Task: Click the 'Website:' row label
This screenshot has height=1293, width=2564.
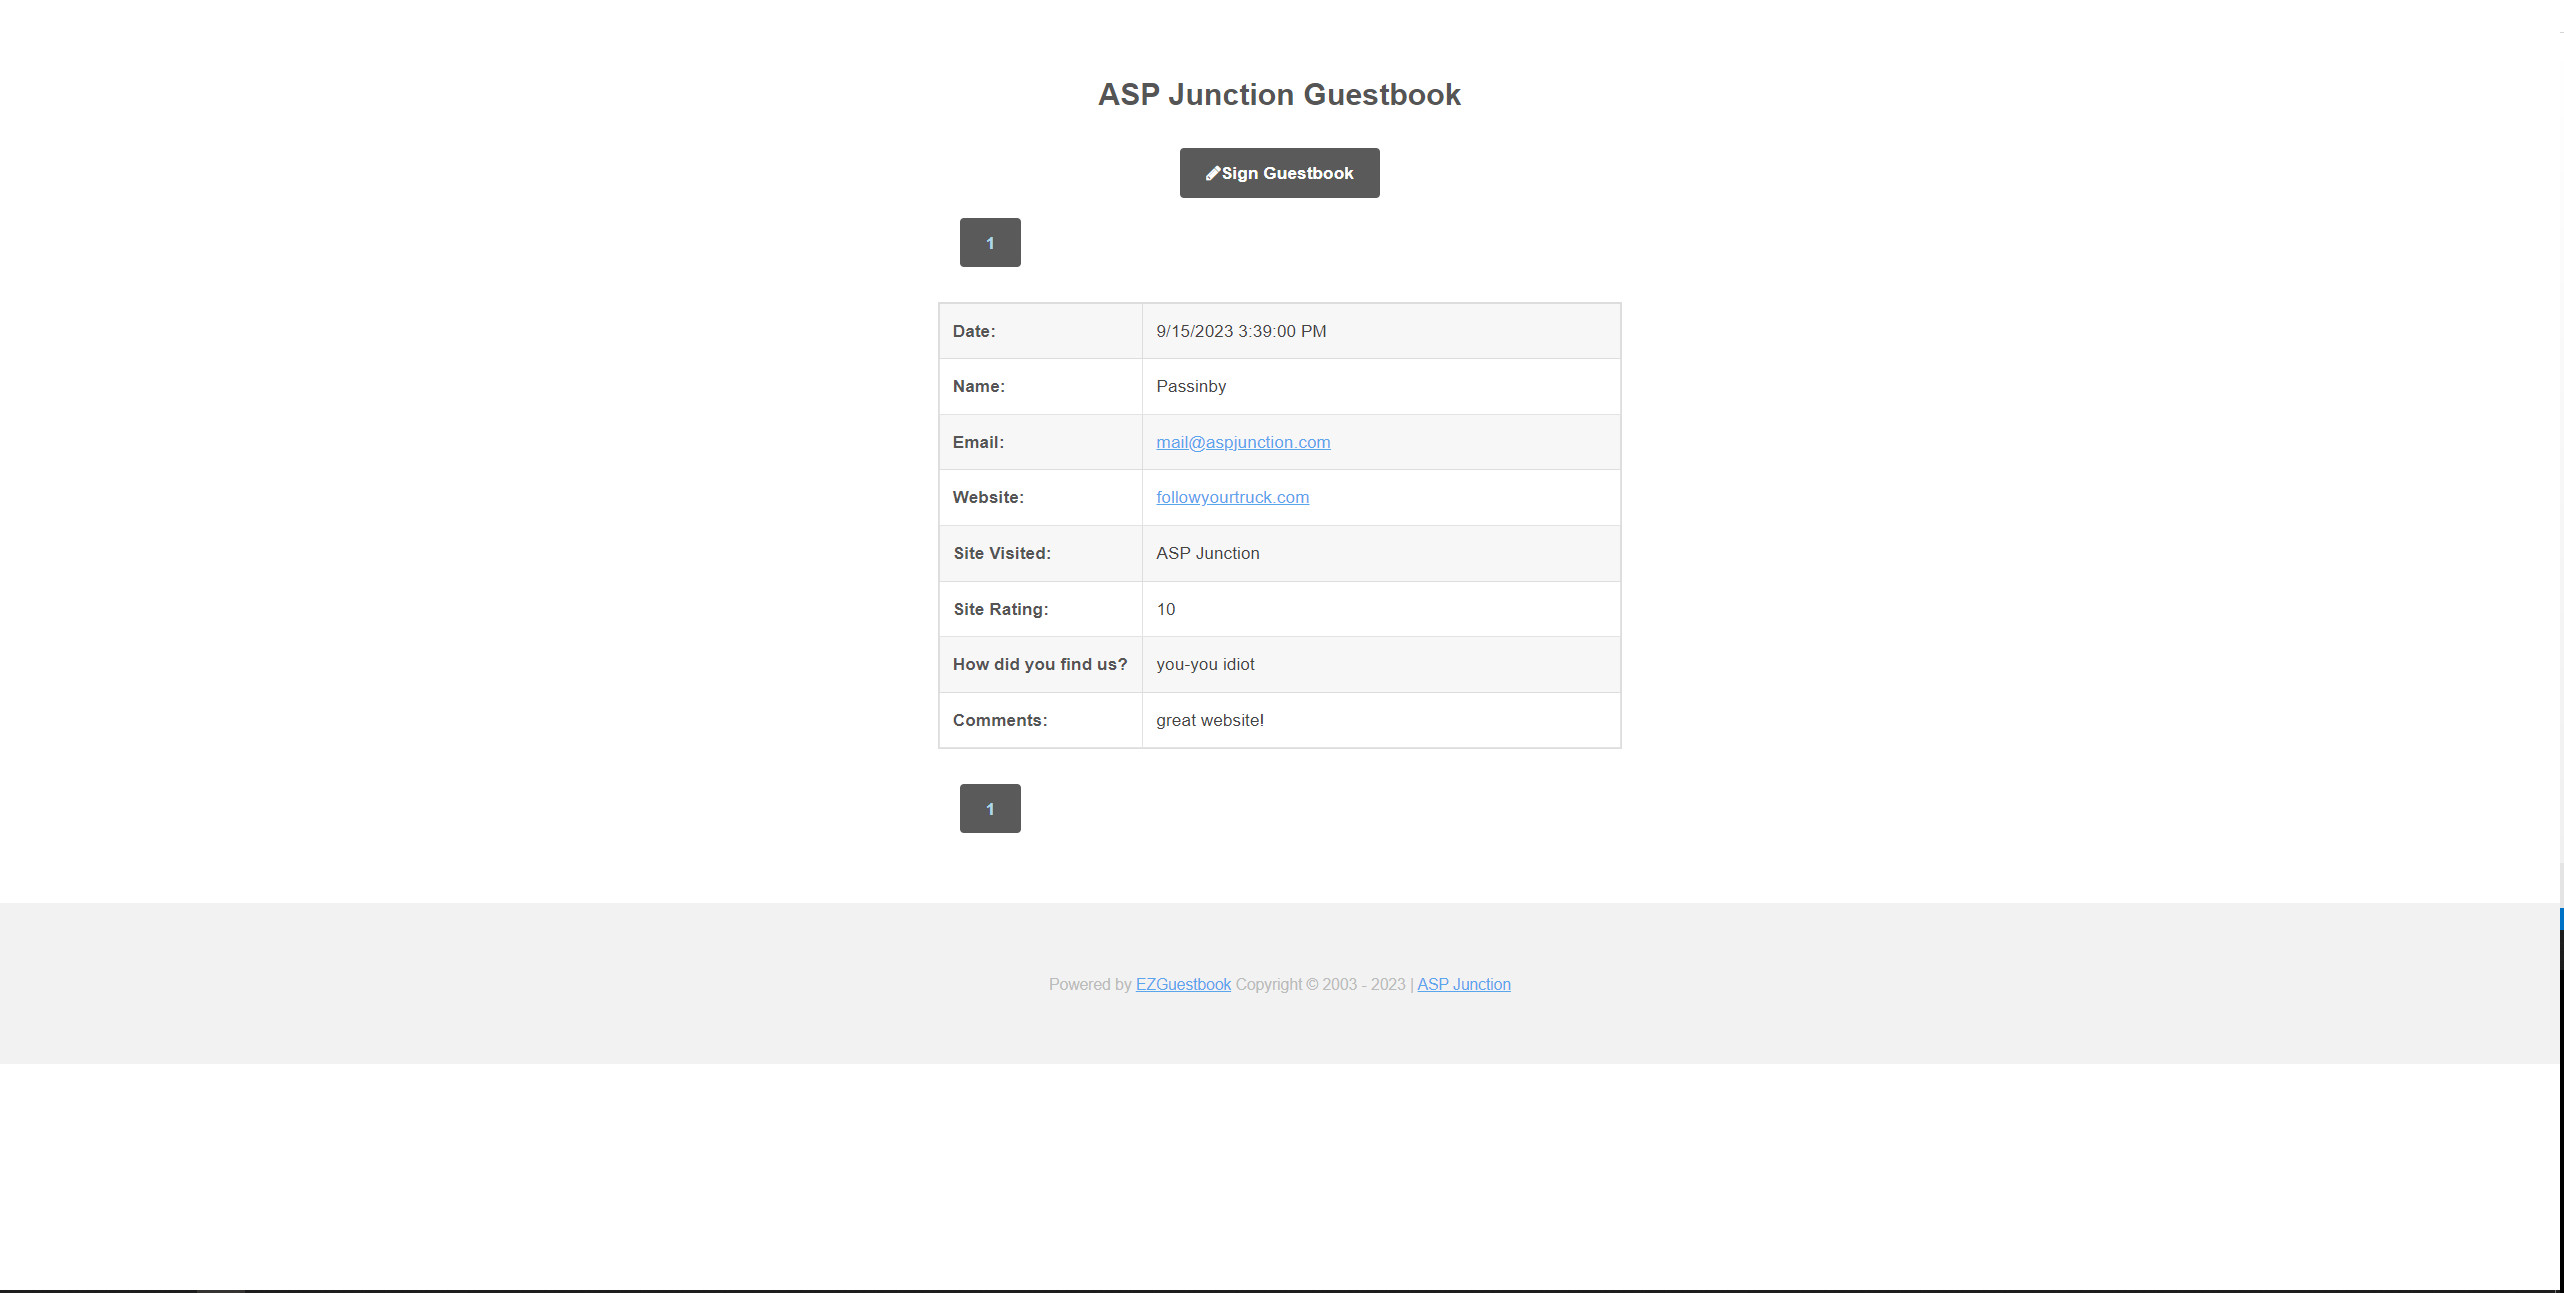Action: click(x=988, y=497)
